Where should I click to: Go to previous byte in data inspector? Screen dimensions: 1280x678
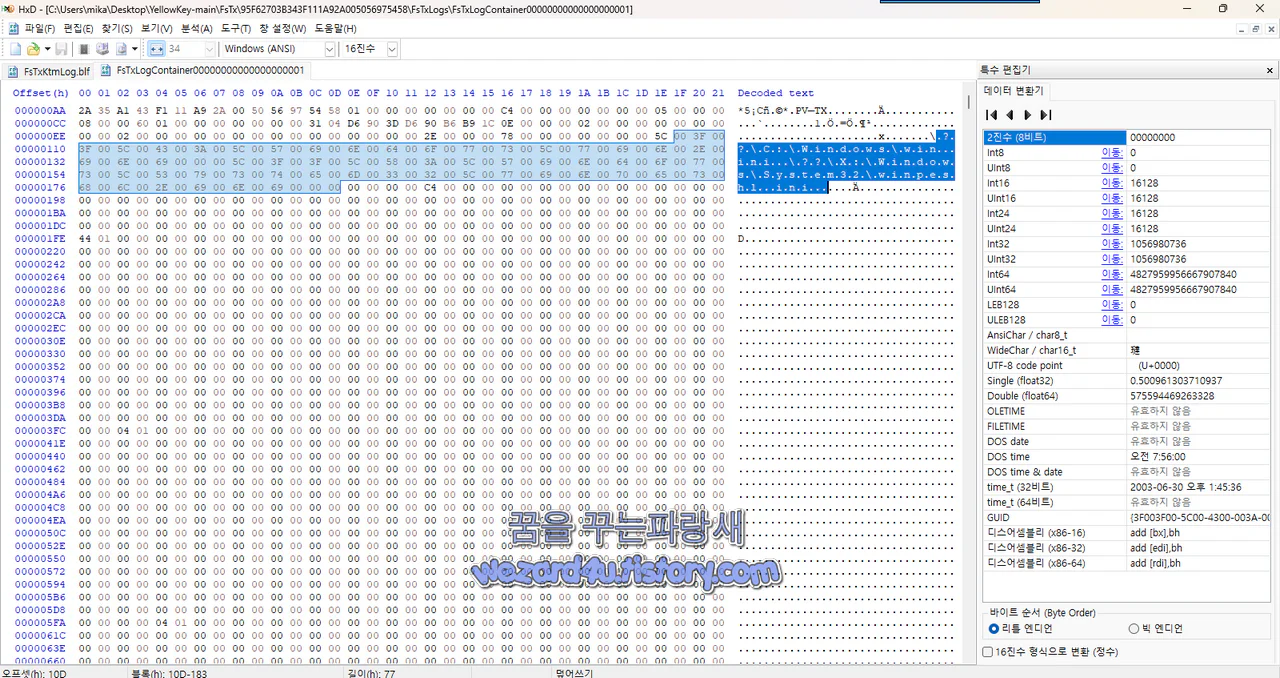pos(1010,115)
